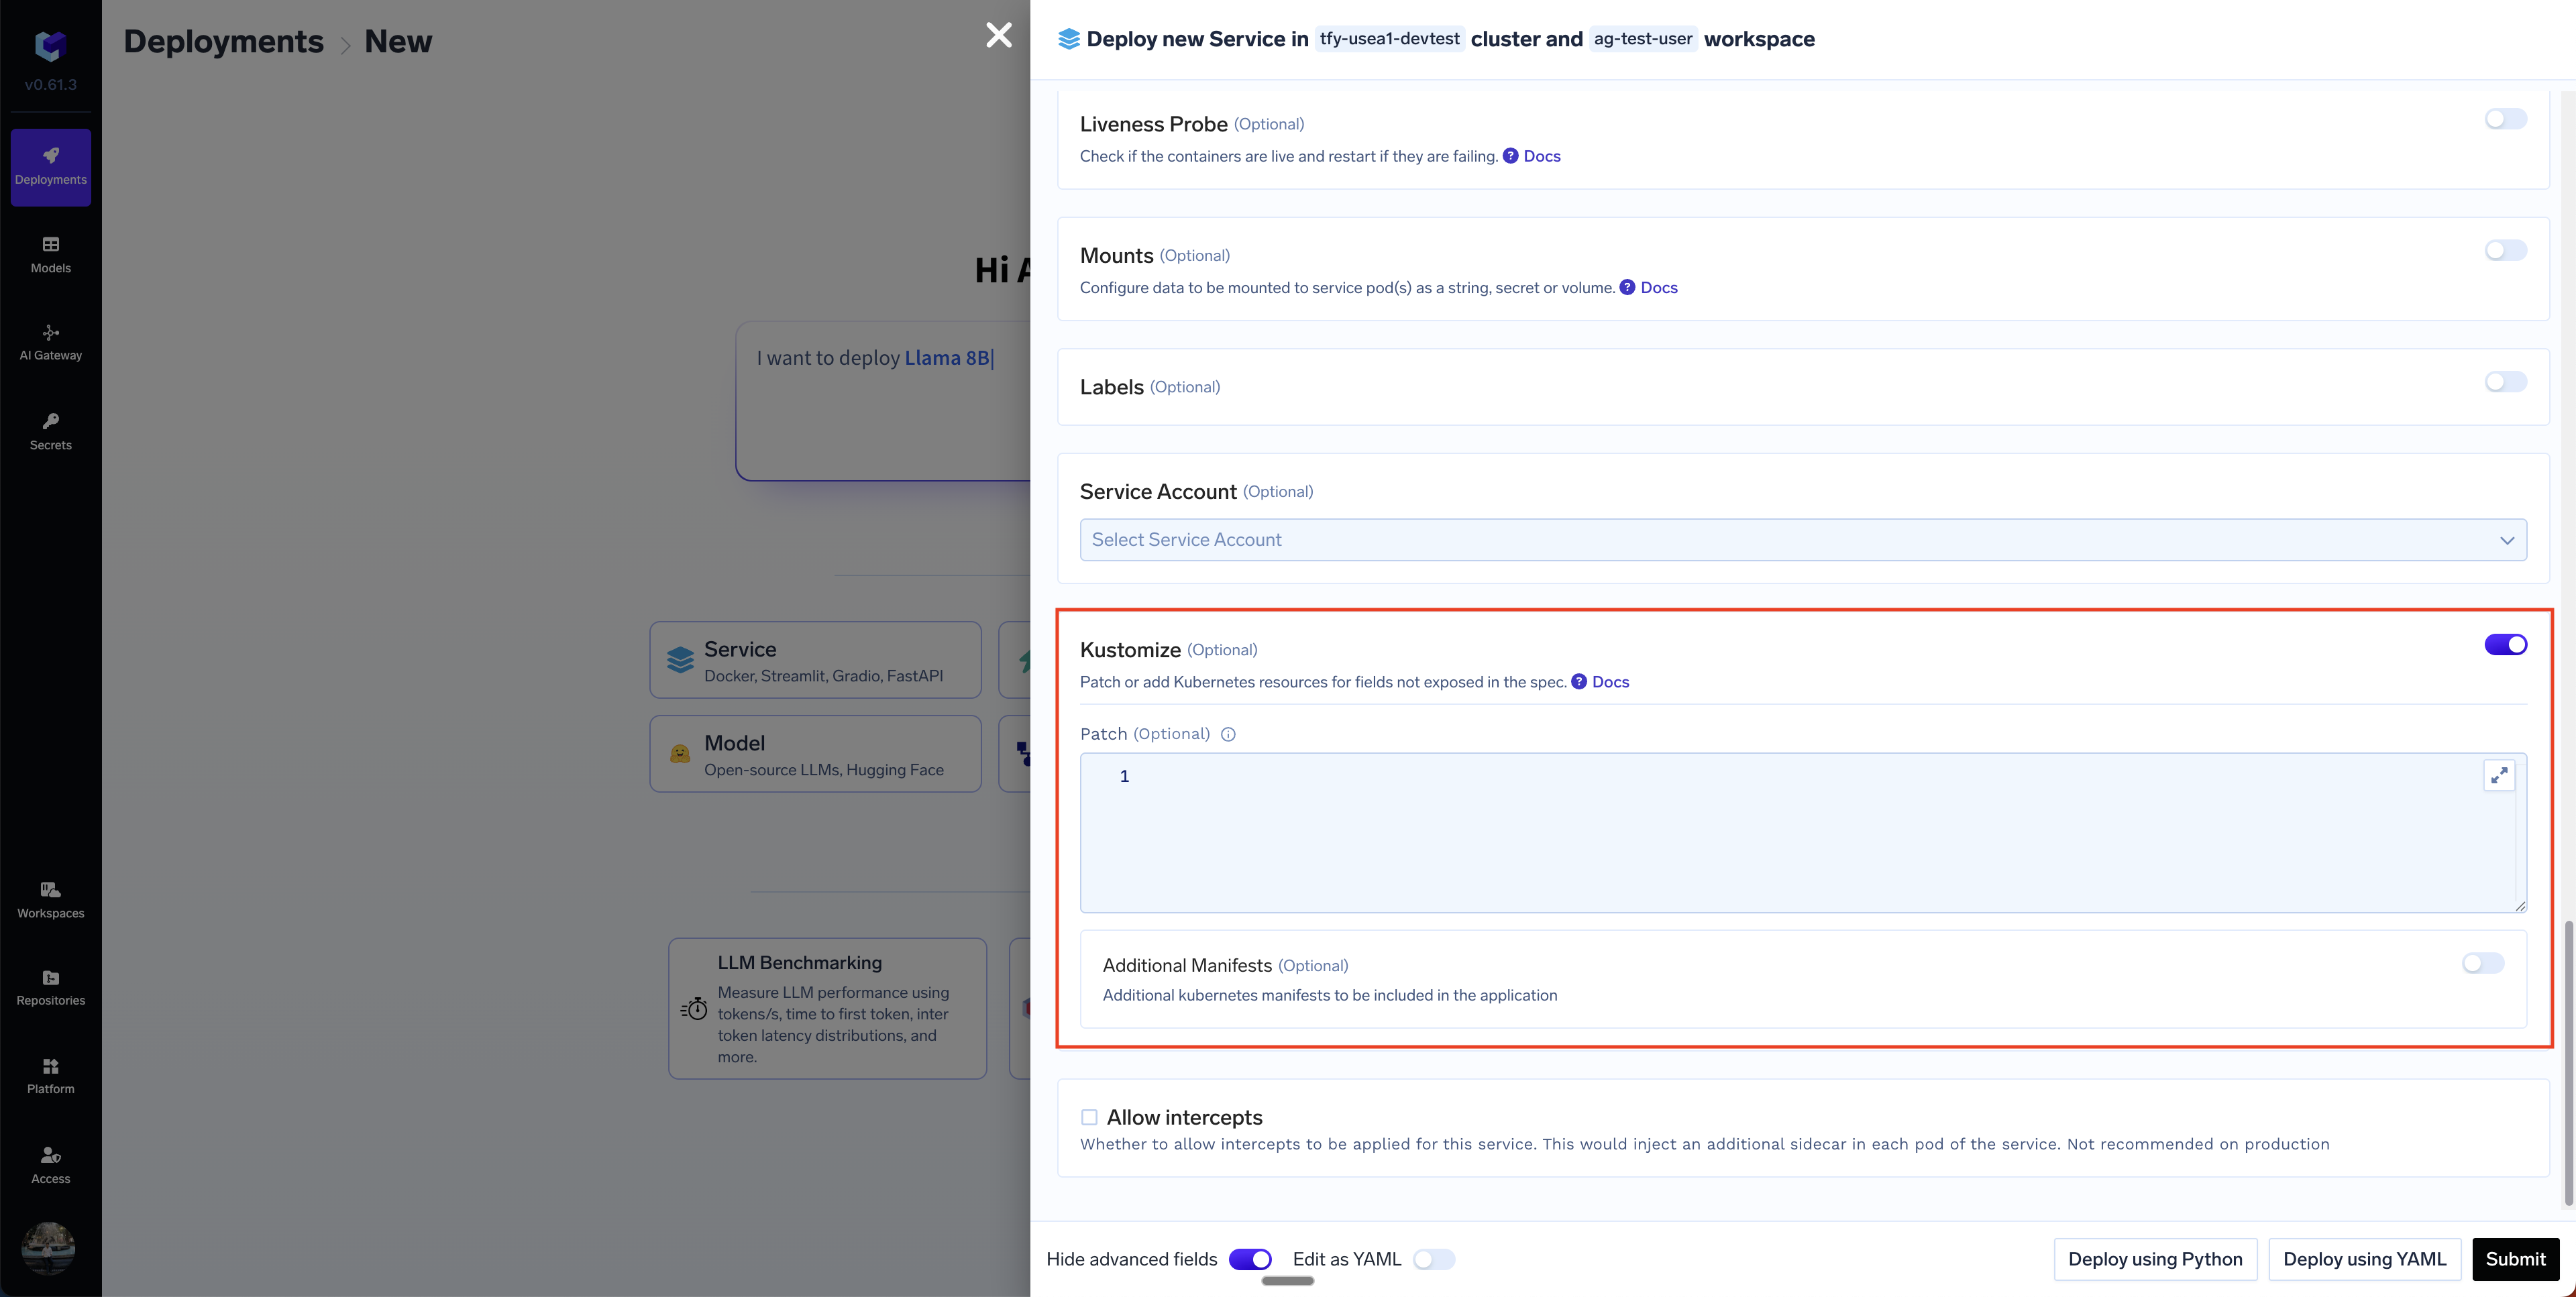Open Secrets from the sidebar
This screenshot has width=2576, height=1297.
click(x=50, y=432)
